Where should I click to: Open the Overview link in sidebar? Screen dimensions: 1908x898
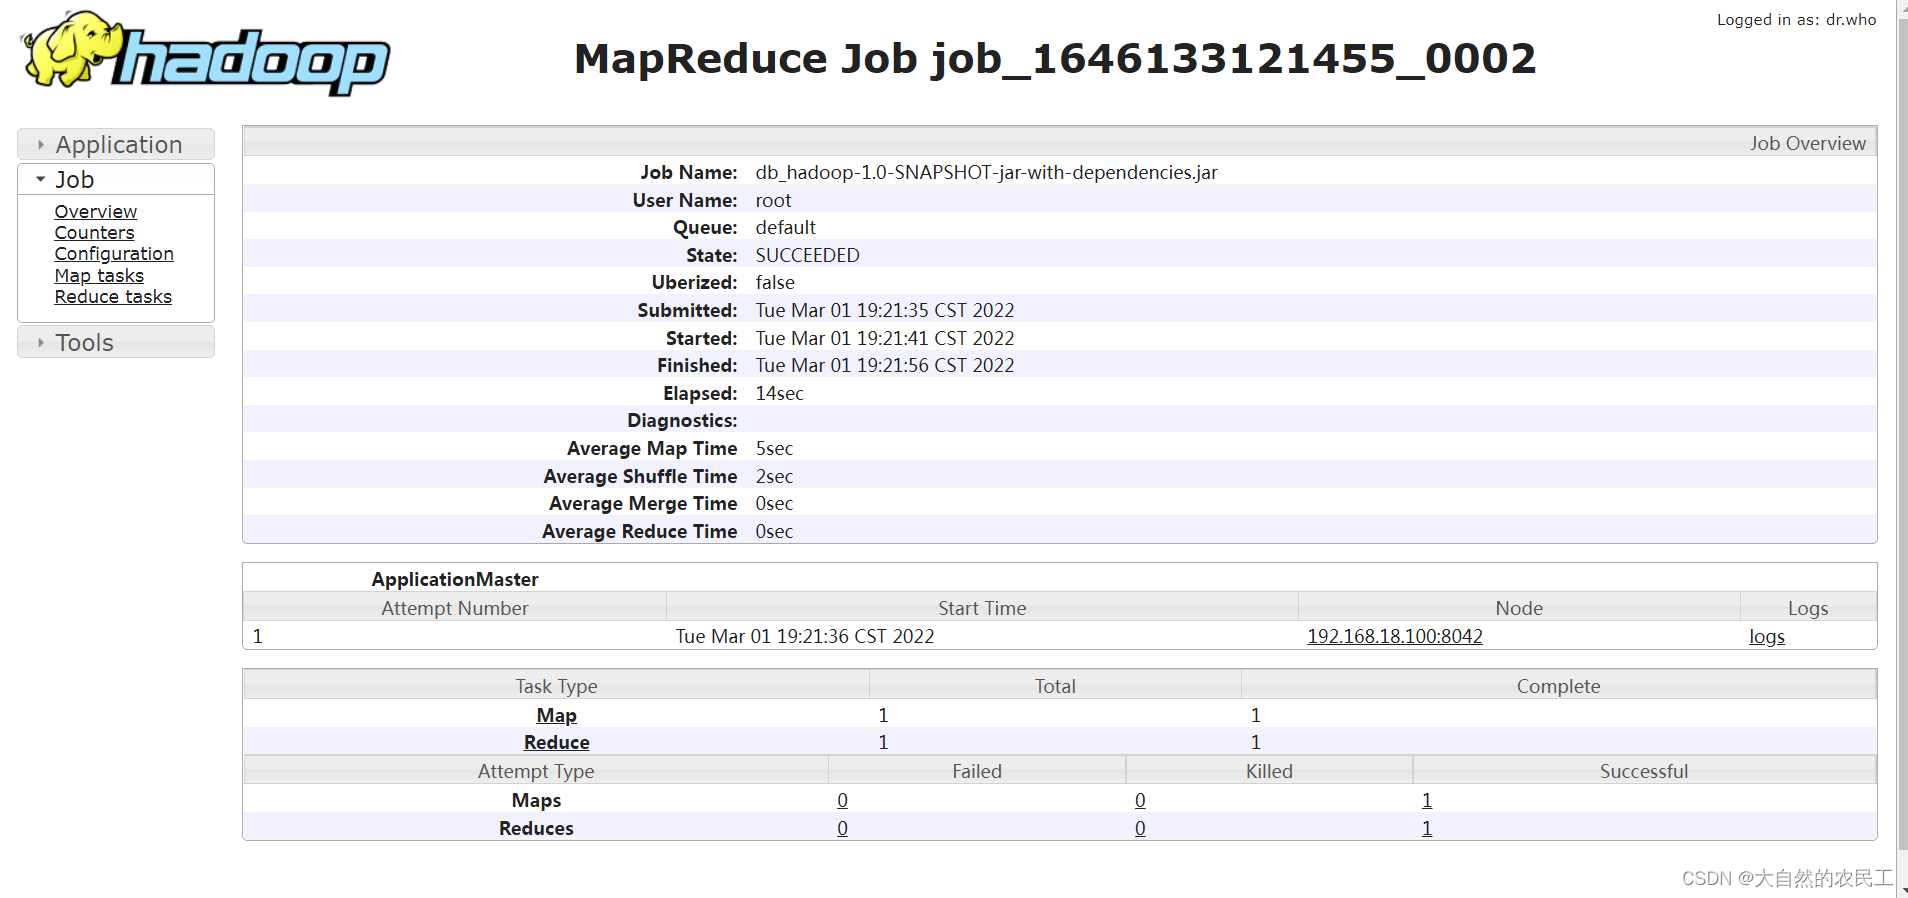tap(96, 212)
